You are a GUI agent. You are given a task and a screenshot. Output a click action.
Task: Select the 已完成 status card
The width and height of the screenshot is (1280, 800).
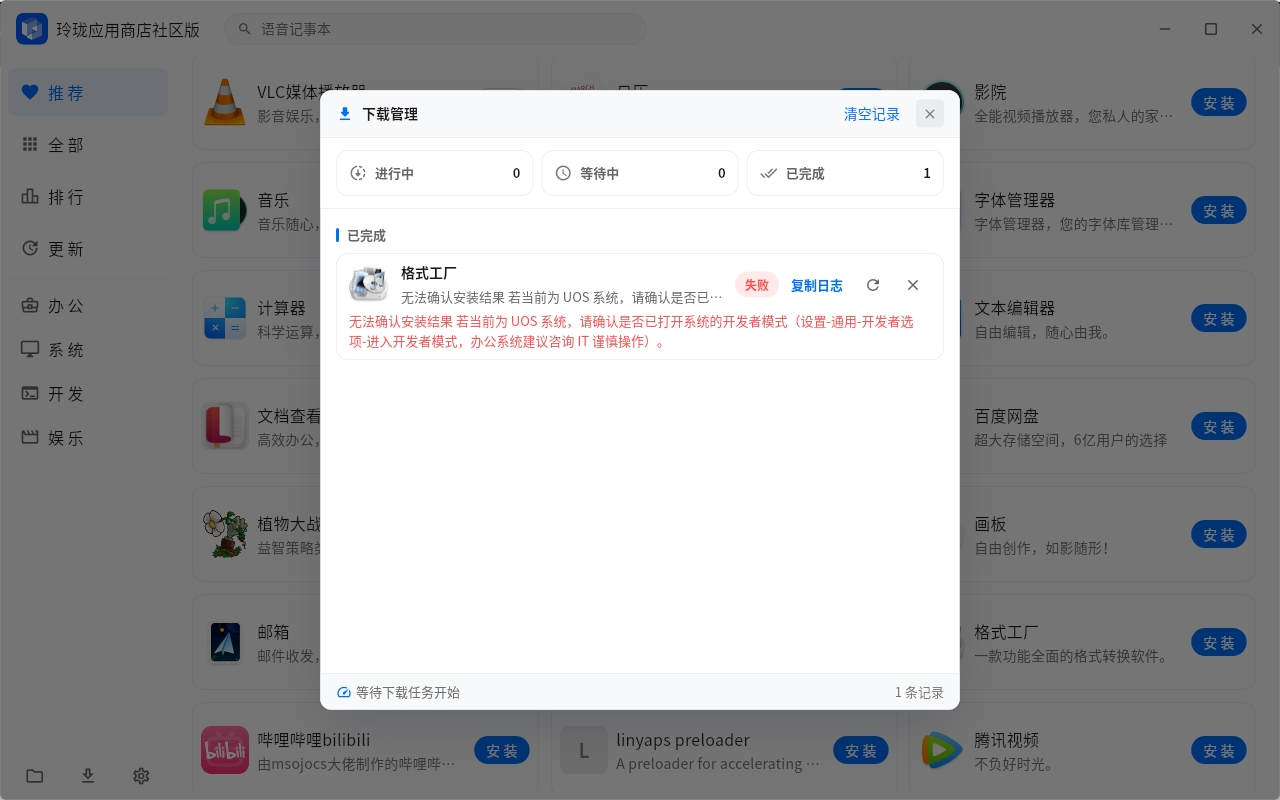click(845, 173)
